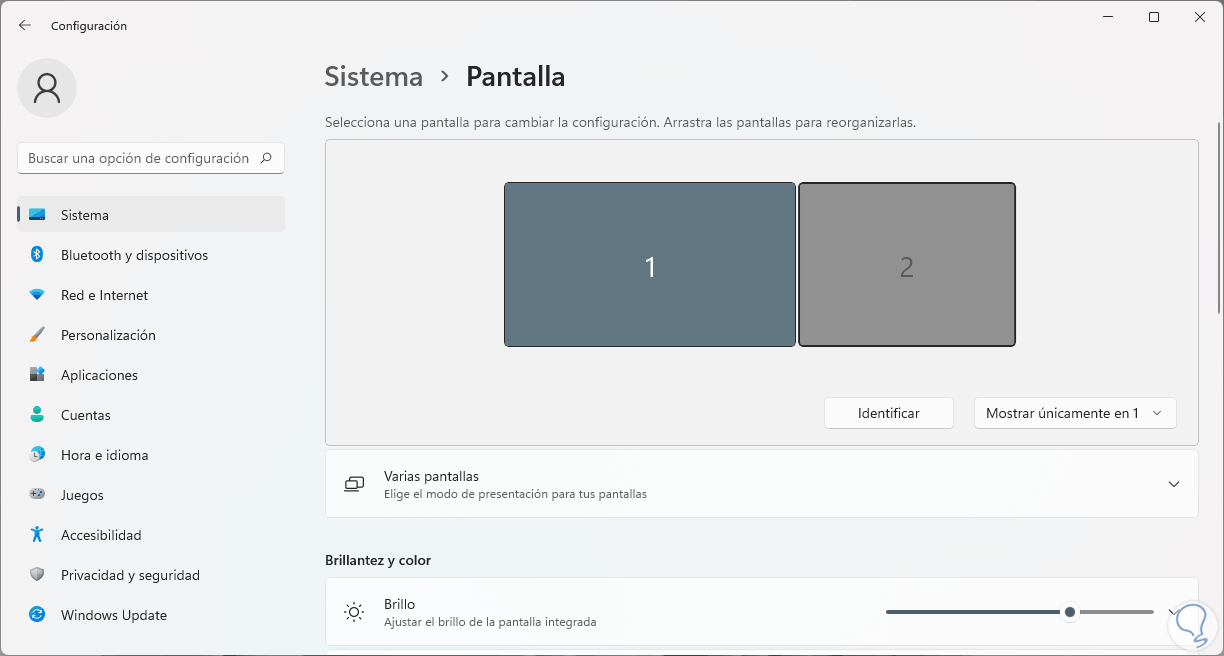Viewport: 1224px width, 656px height.
Task: Open Privacidad y seguridad settings
Action: pos(130,575)
